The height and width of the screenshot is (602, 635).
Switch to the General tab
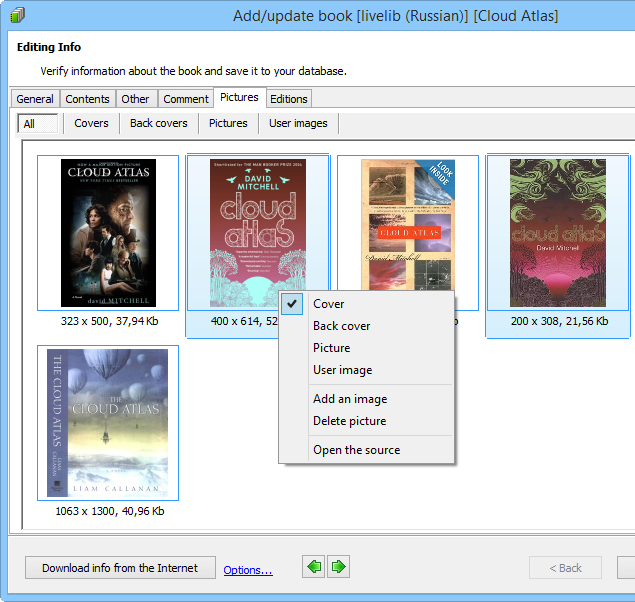35,99
